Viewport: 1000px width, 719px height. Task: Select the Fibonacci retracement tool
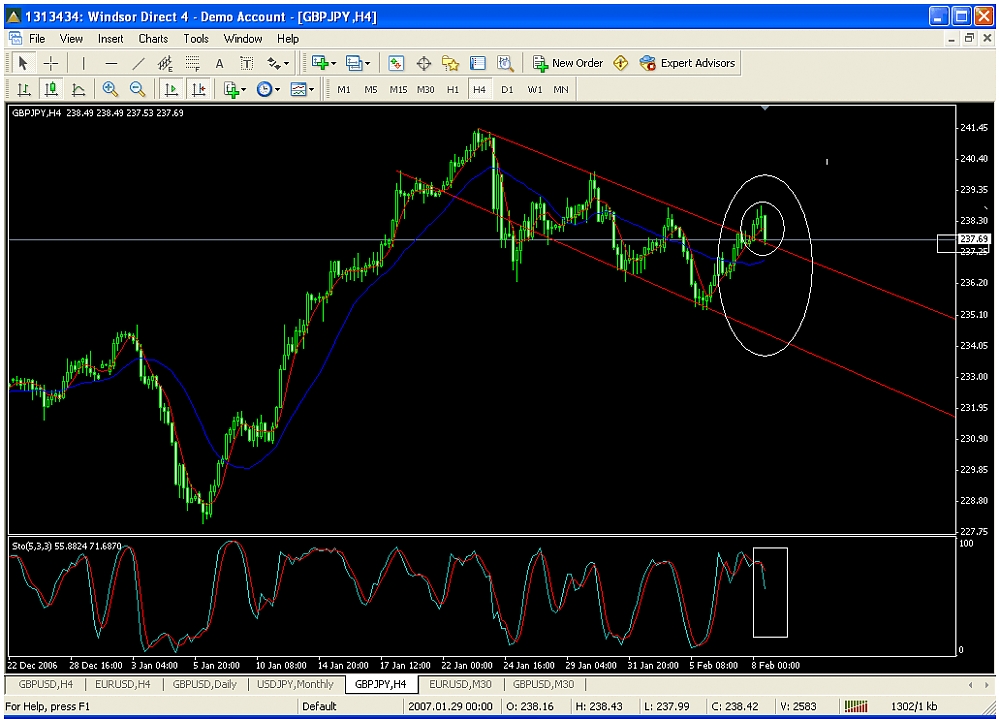pos(193,63)
